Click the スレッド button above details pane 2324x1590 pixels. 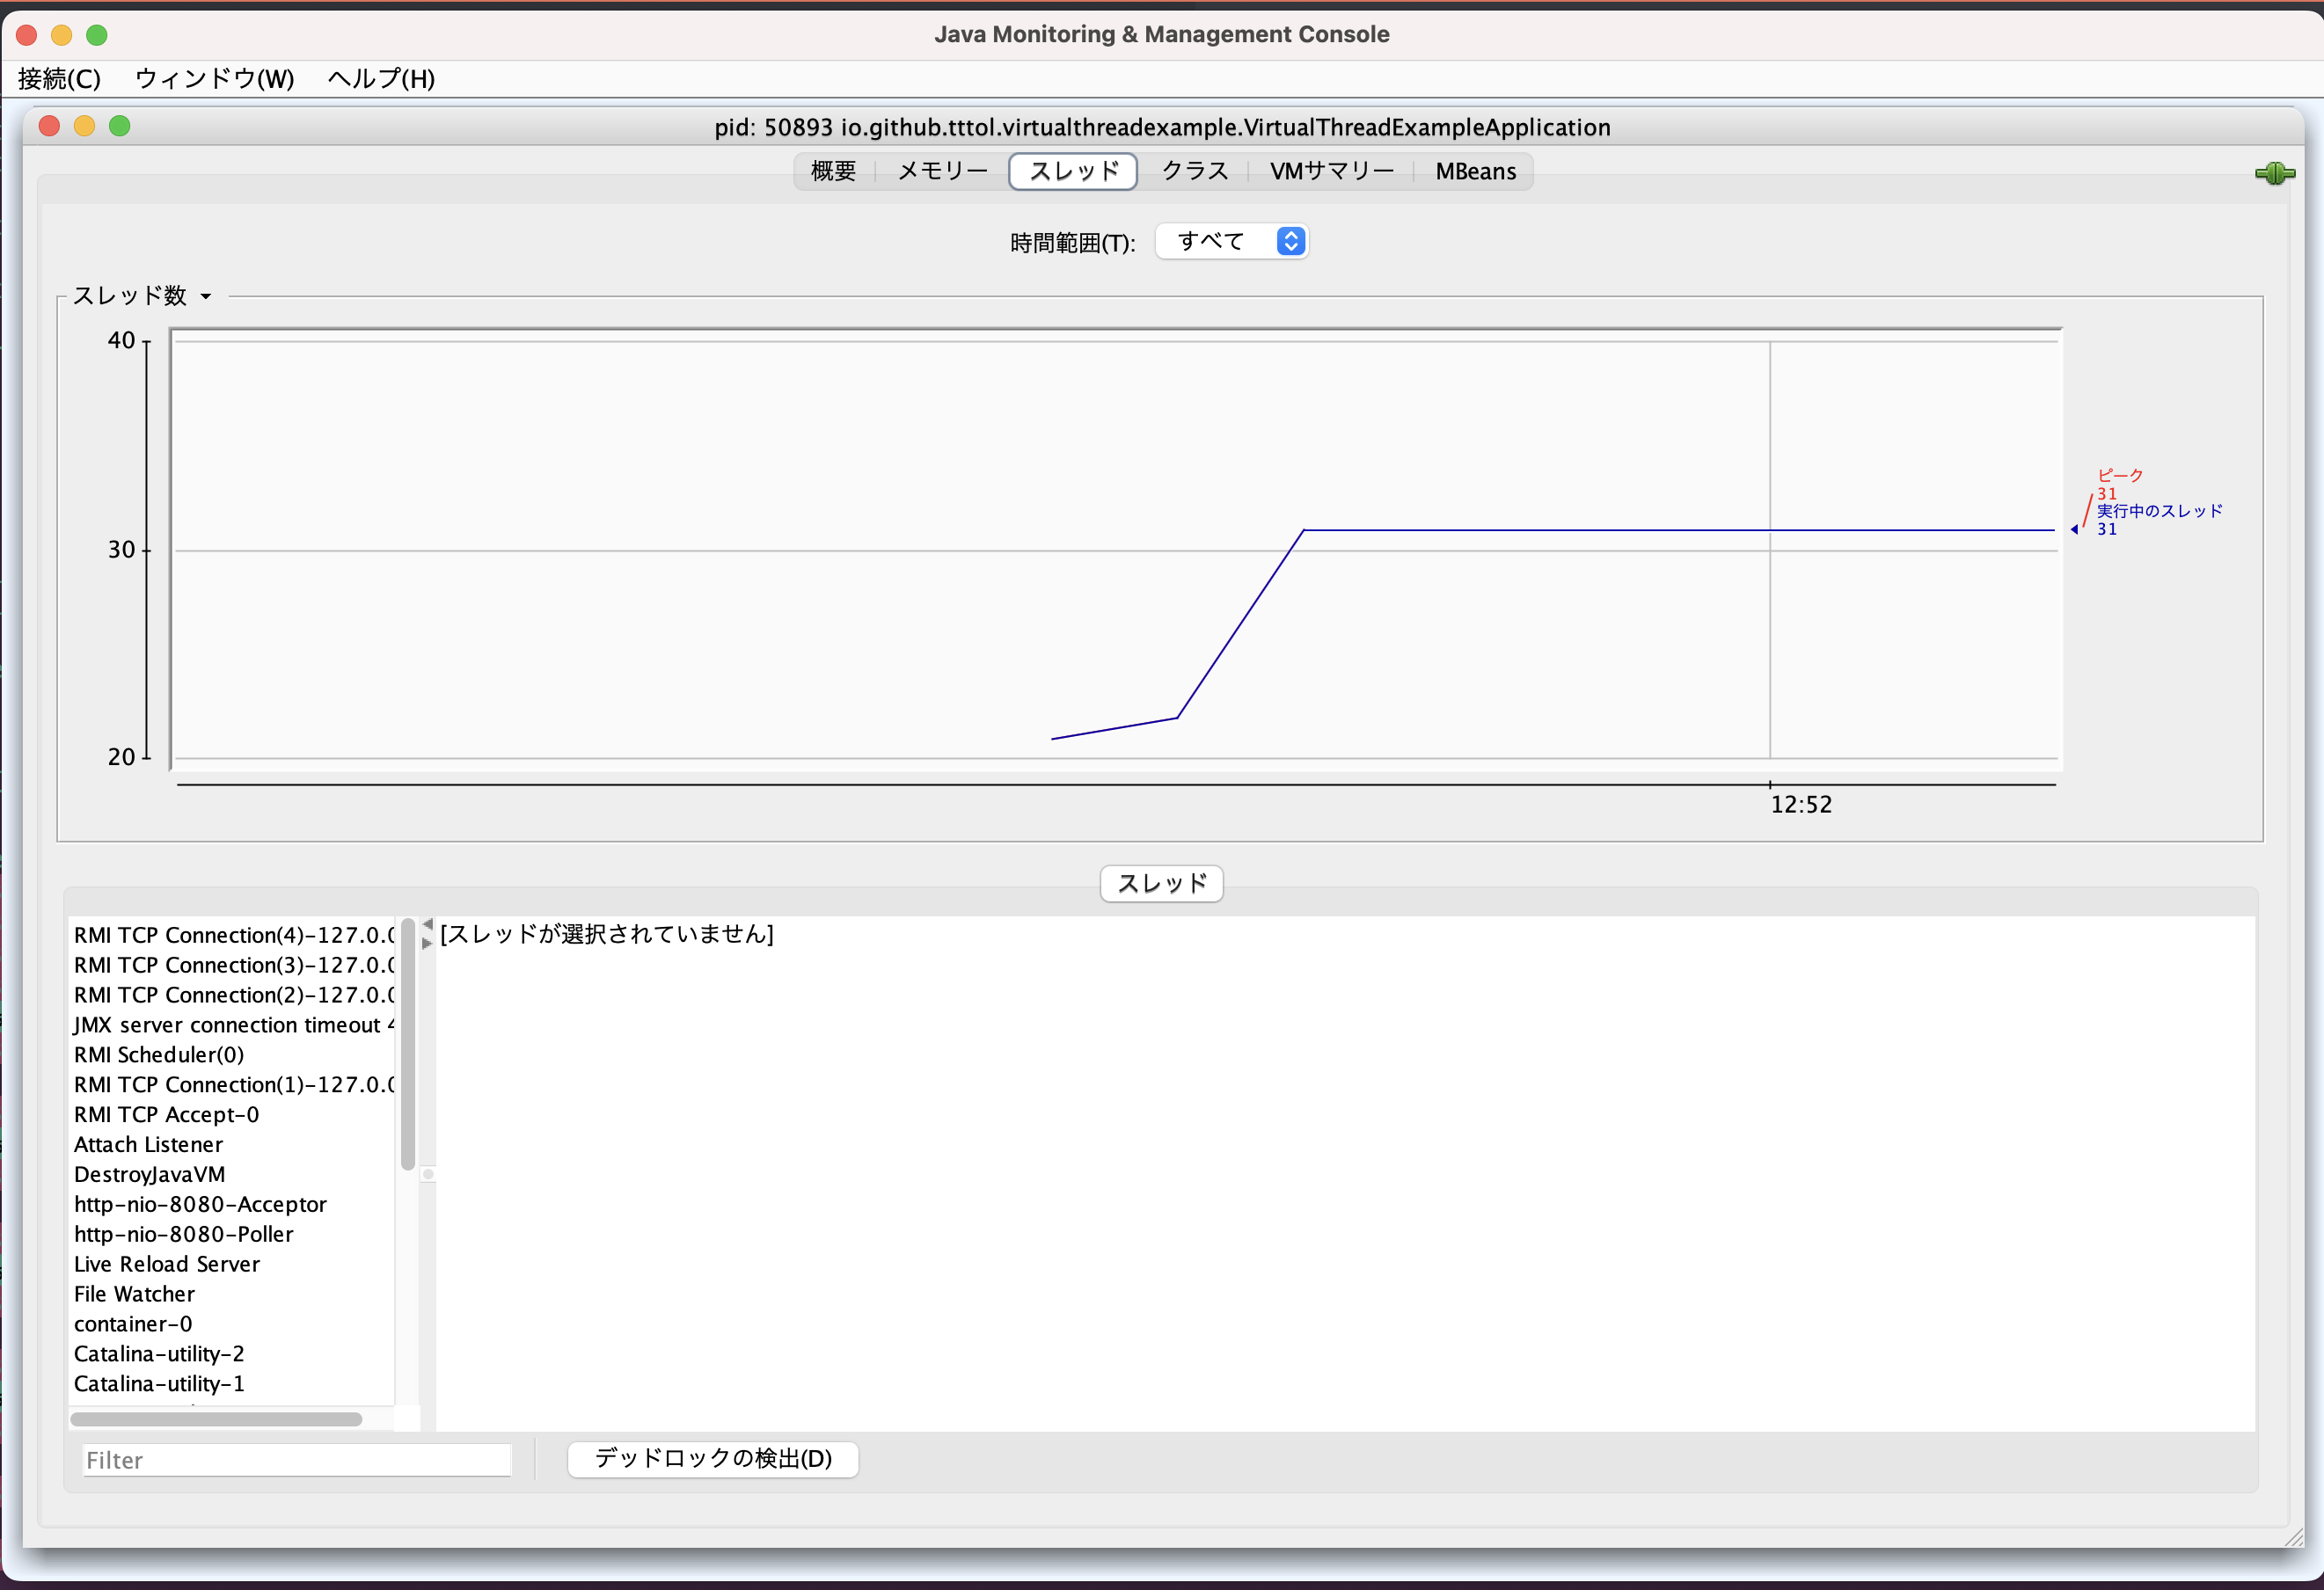[x=1160, y=883]
